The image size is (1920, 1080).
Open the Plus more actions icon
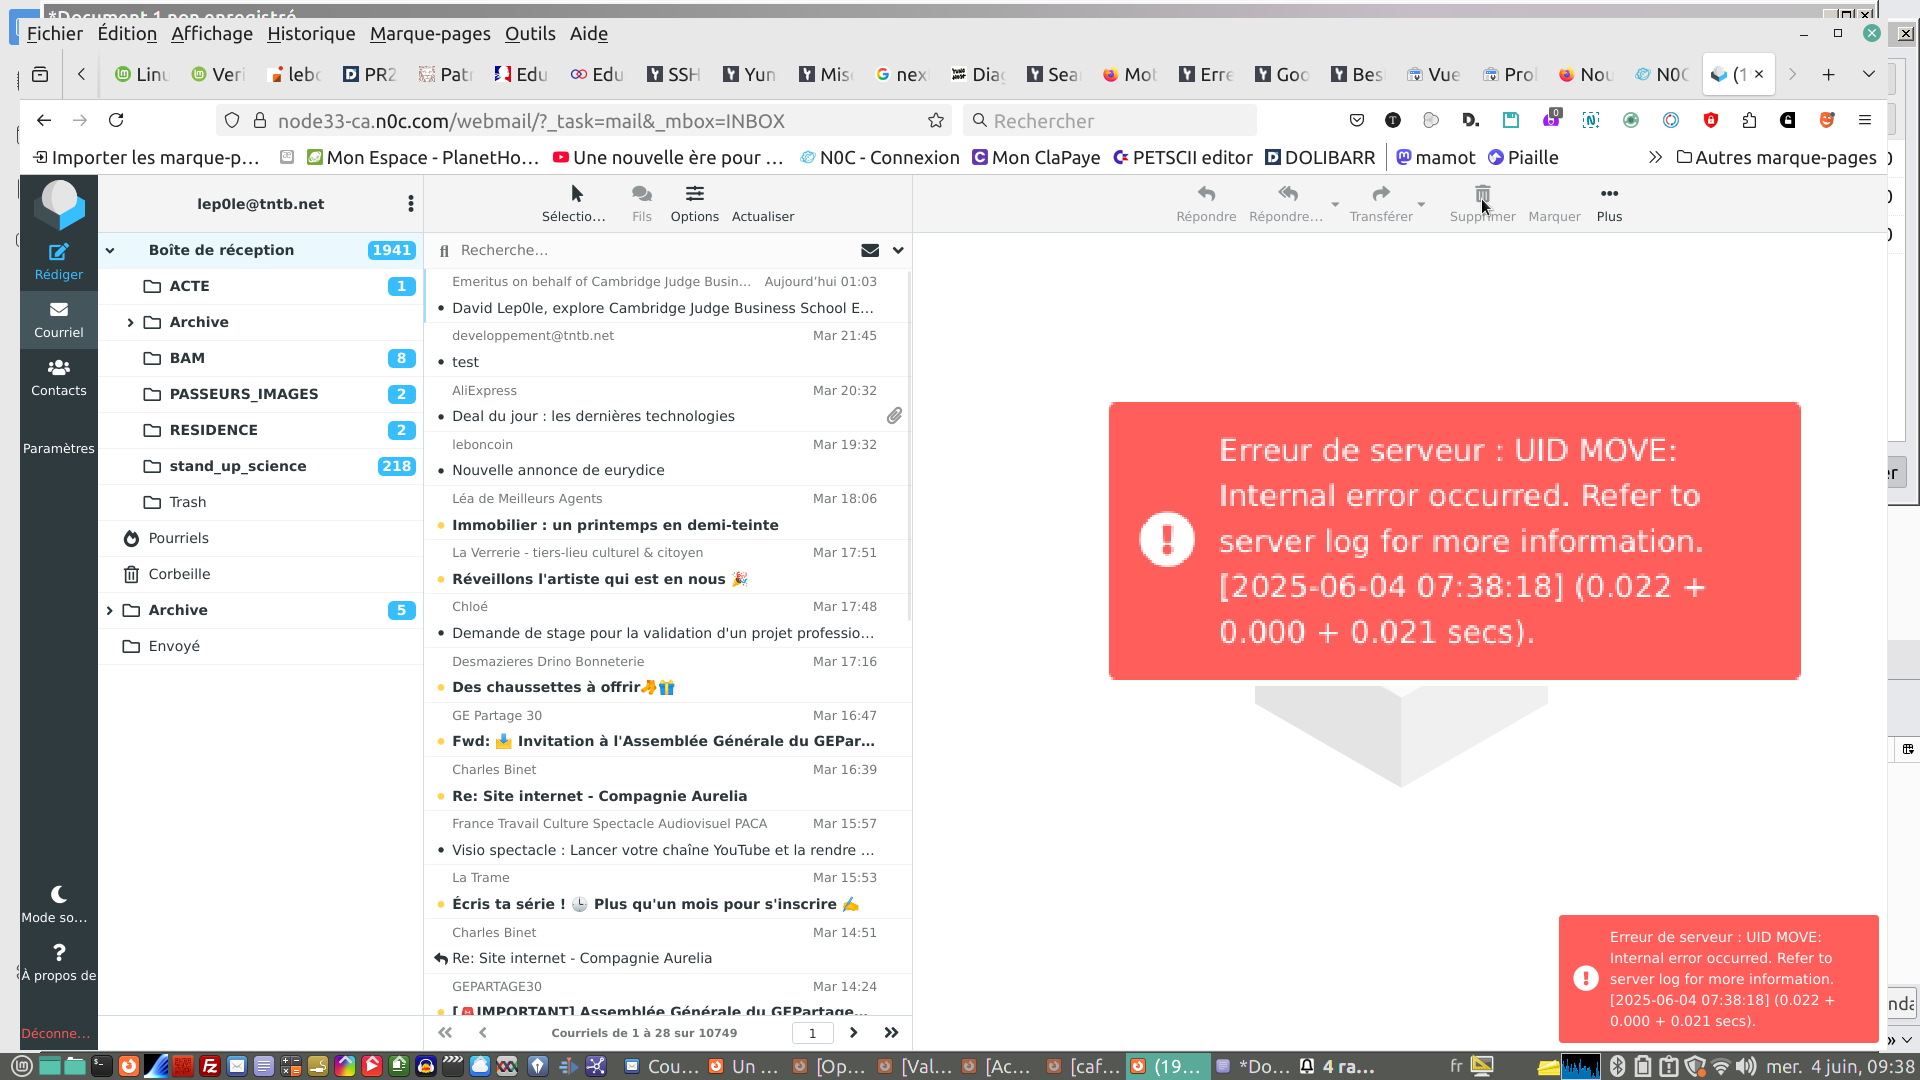[1609, 194]
